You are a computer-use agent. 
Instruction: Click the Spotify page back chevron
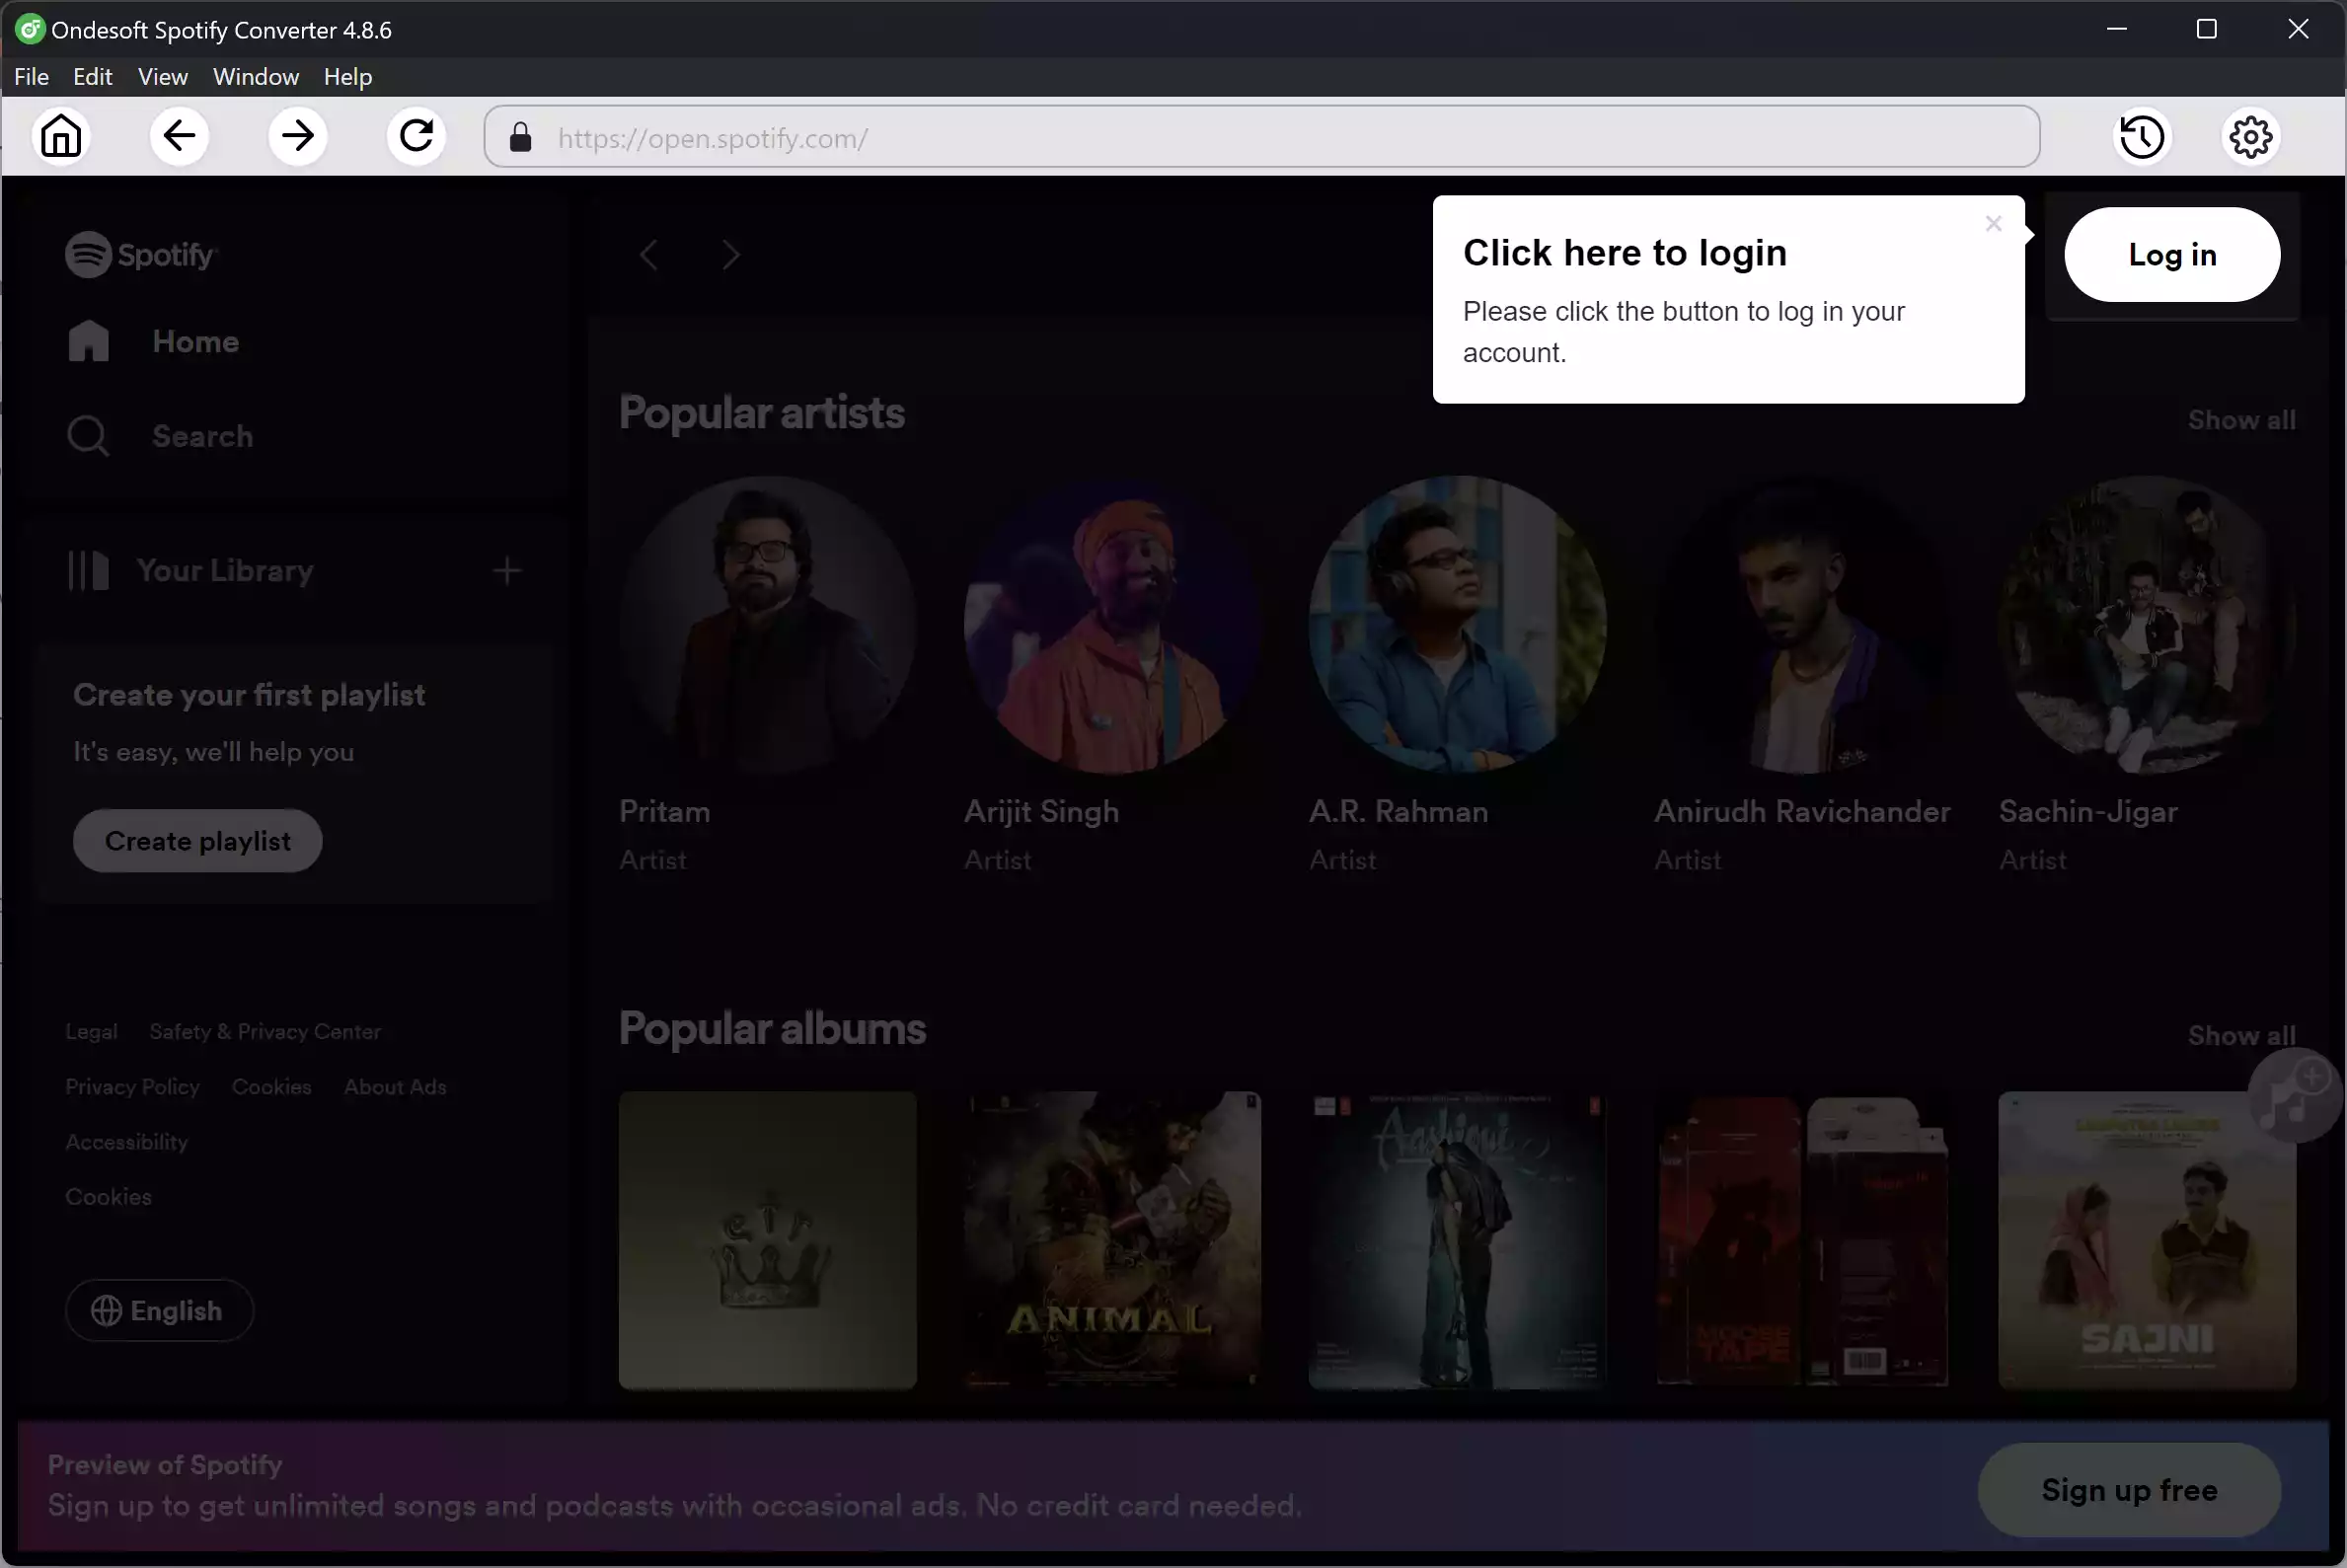649,255
